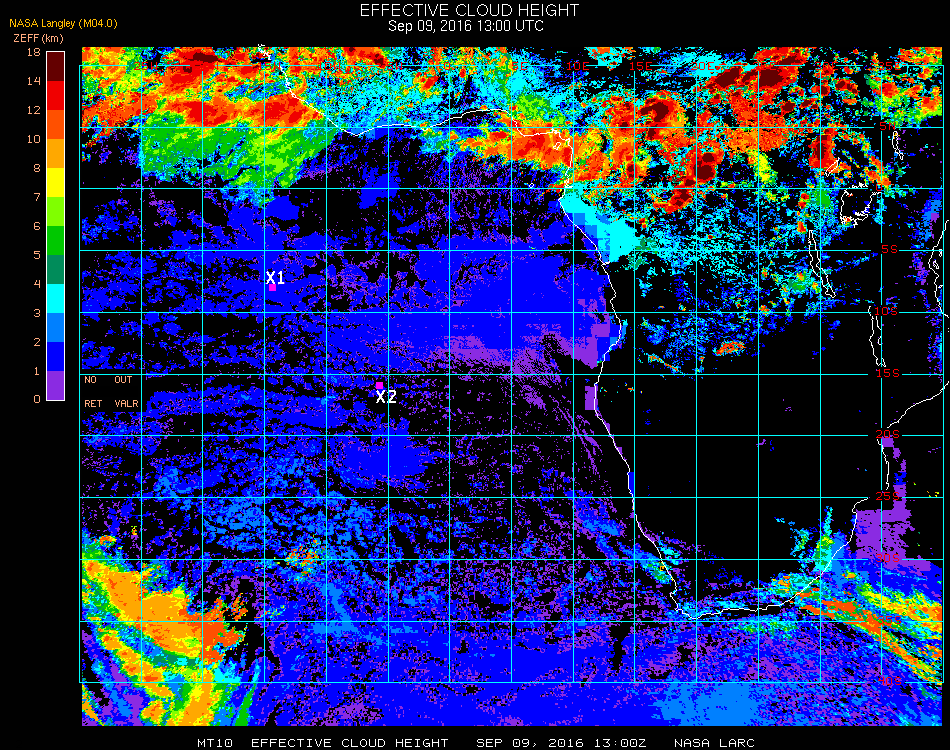Click the '15S' latitude label
950x750 pixels.
(x=888, y=373)
